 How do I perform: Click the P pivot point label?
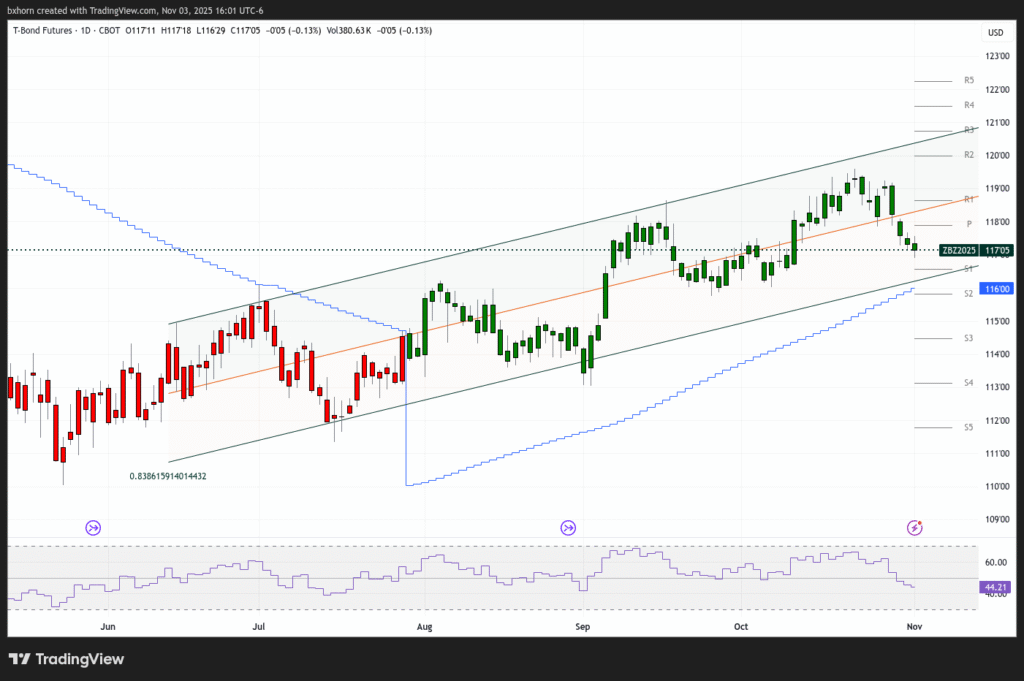[969, 224]
